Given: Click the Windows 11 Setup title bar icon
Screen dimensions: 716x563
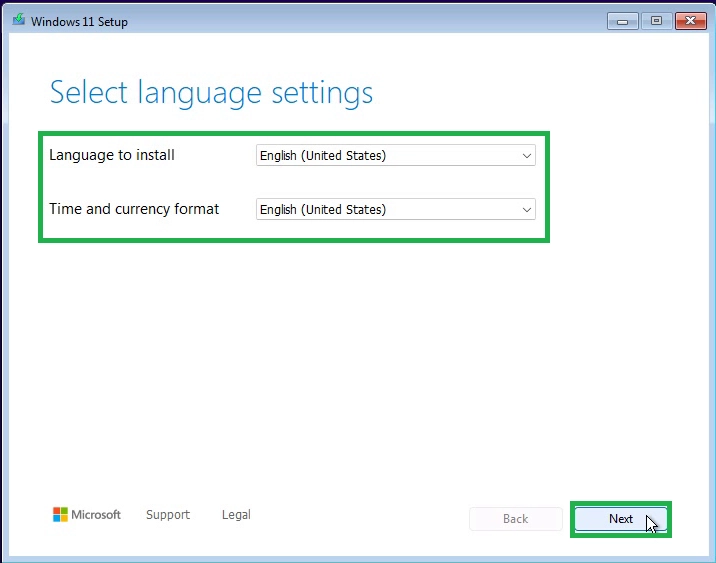Looking at the screenshot, I should coord(19,20).
